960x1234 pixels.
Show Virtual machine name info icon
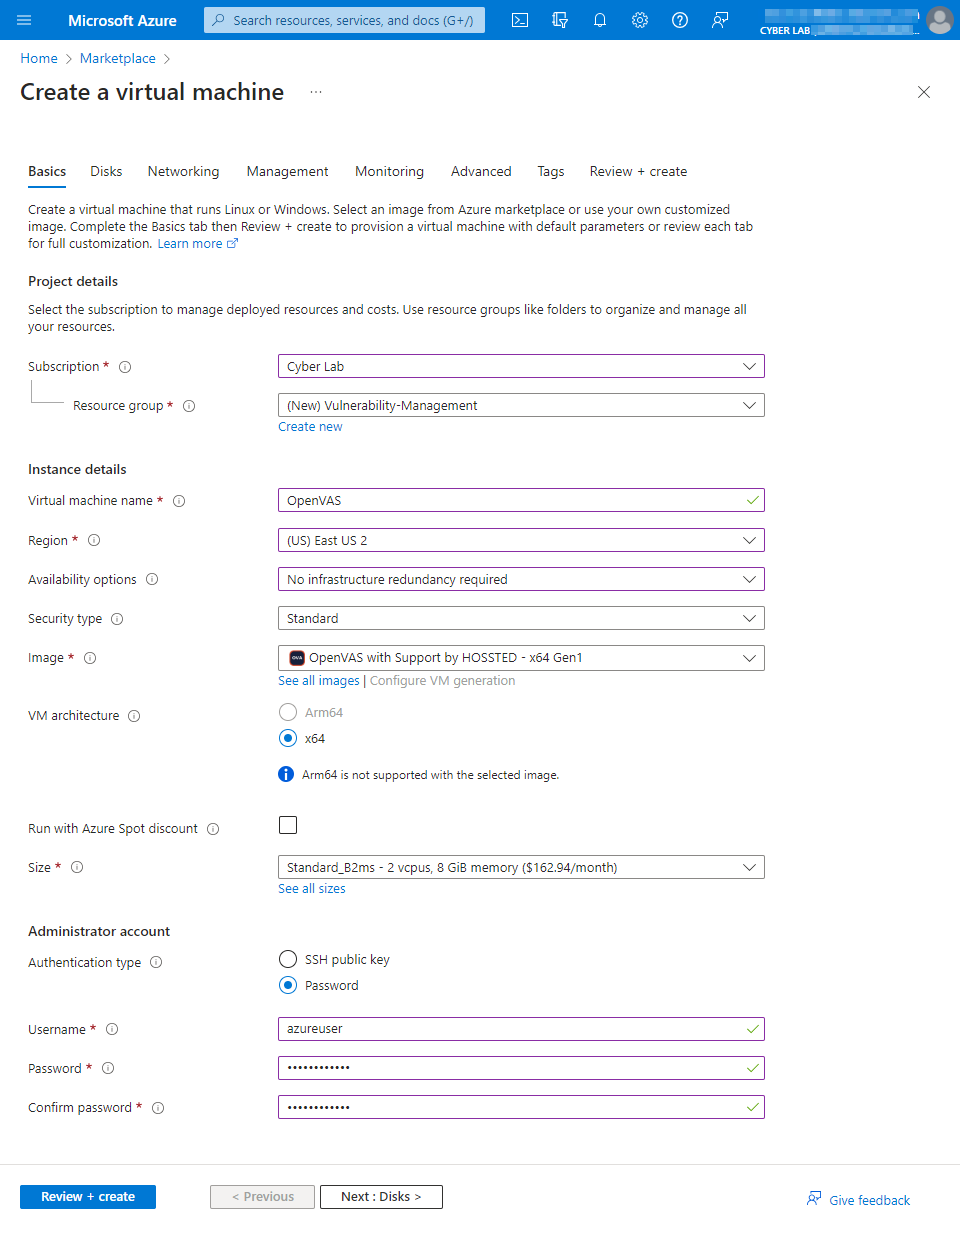click(179, 501)
